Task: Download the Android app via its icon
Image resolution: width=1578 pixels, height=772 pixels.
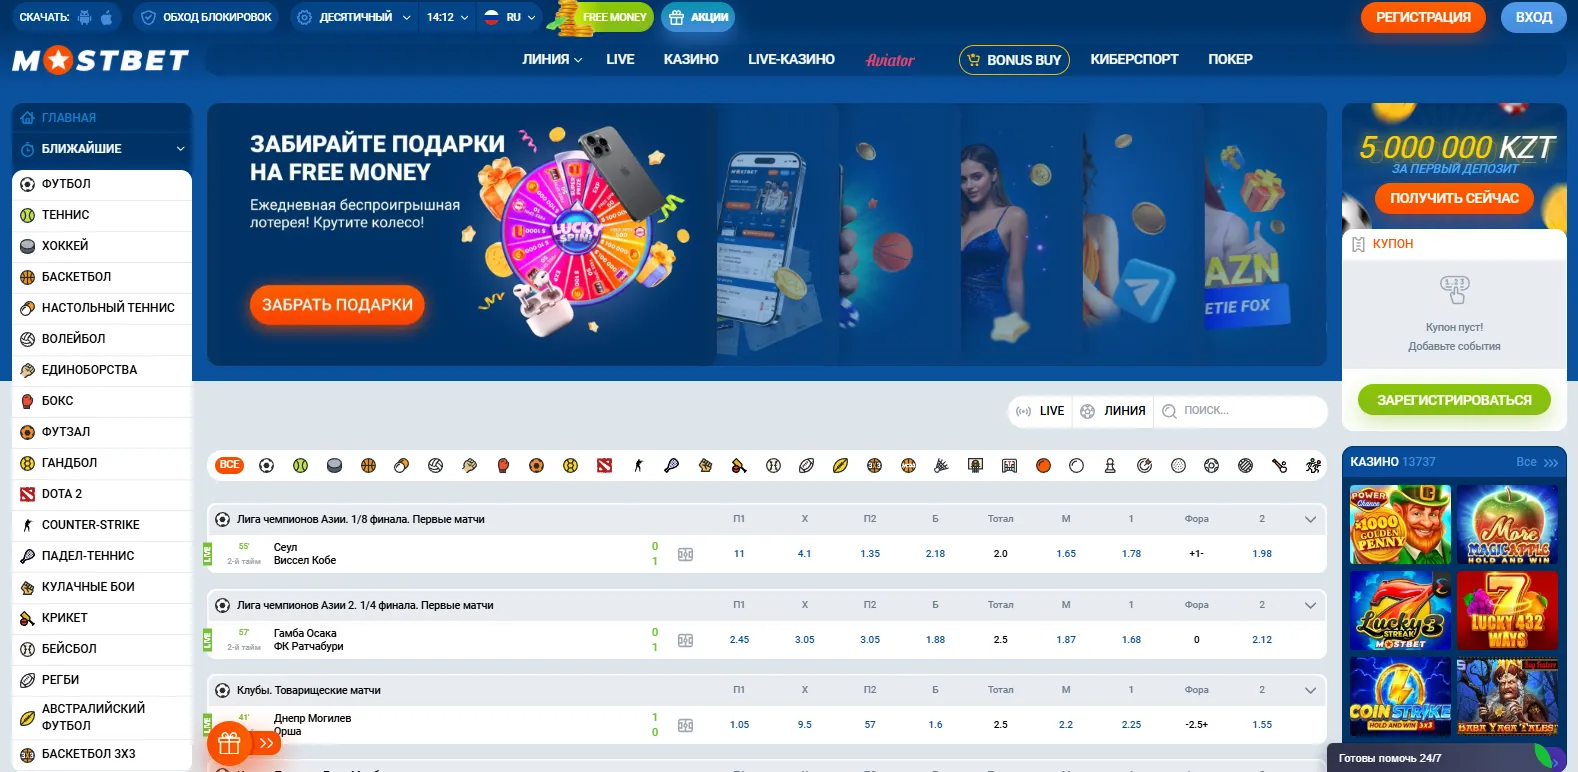Action: tap(85, 17)
